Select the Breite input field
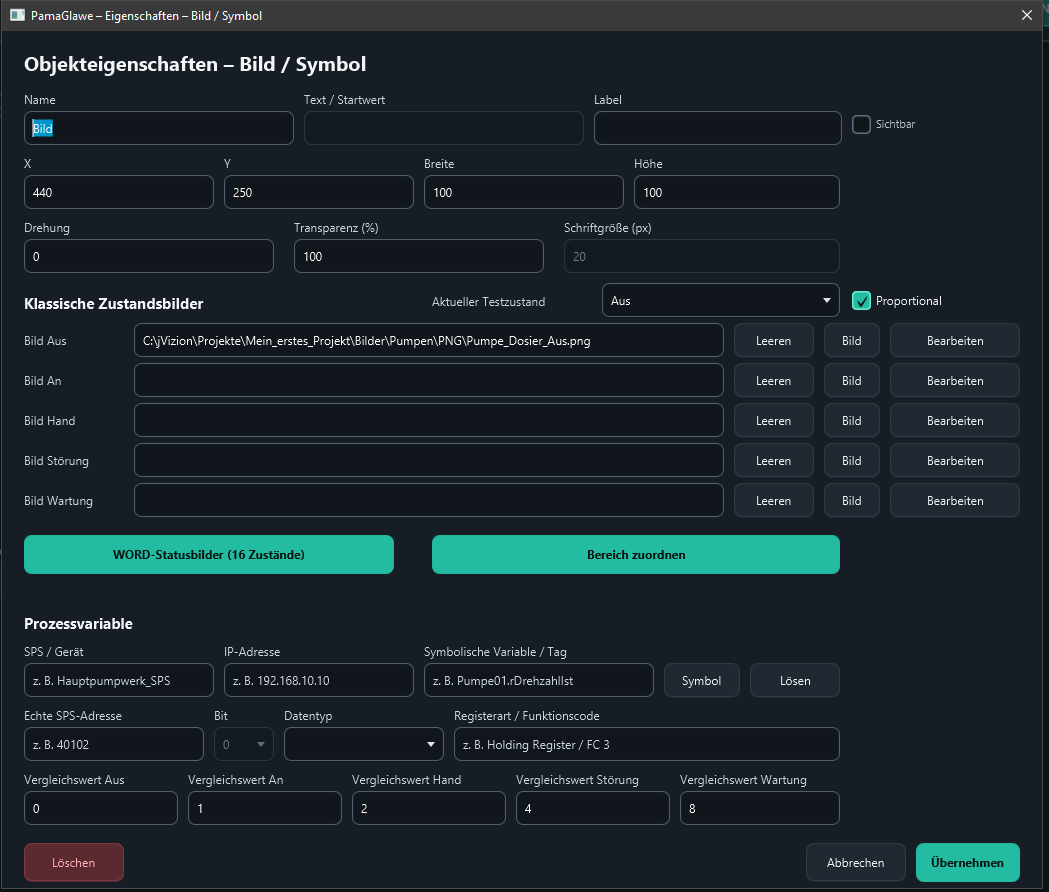Screen dimensions: 1049x892 (523, 192)
